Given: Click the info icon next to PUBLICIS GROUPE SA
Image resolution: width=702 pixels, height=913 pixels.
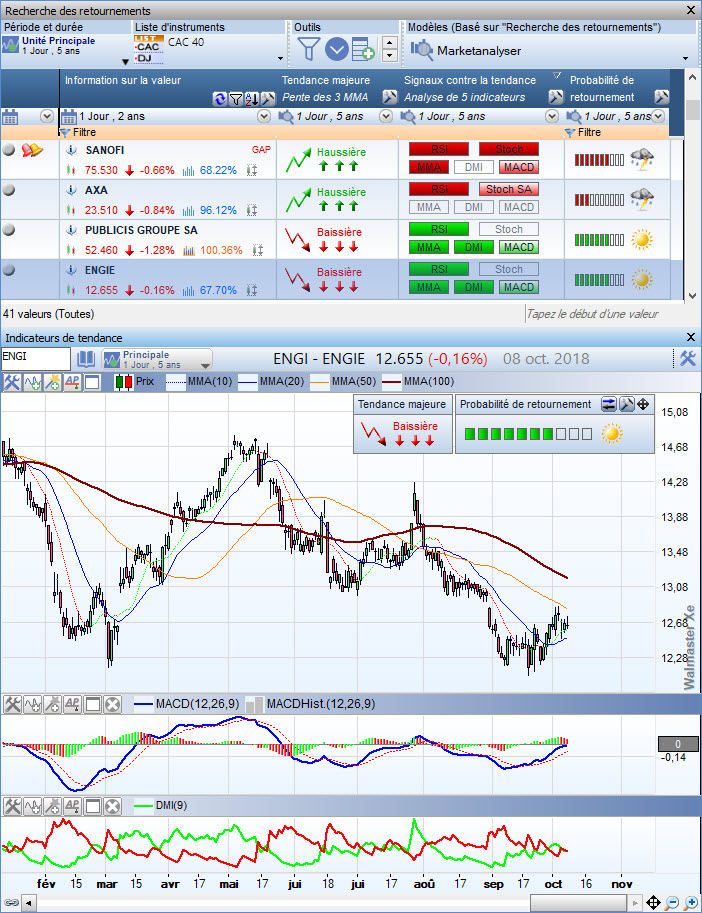Looking at the screenshot, I should (71, 230).
